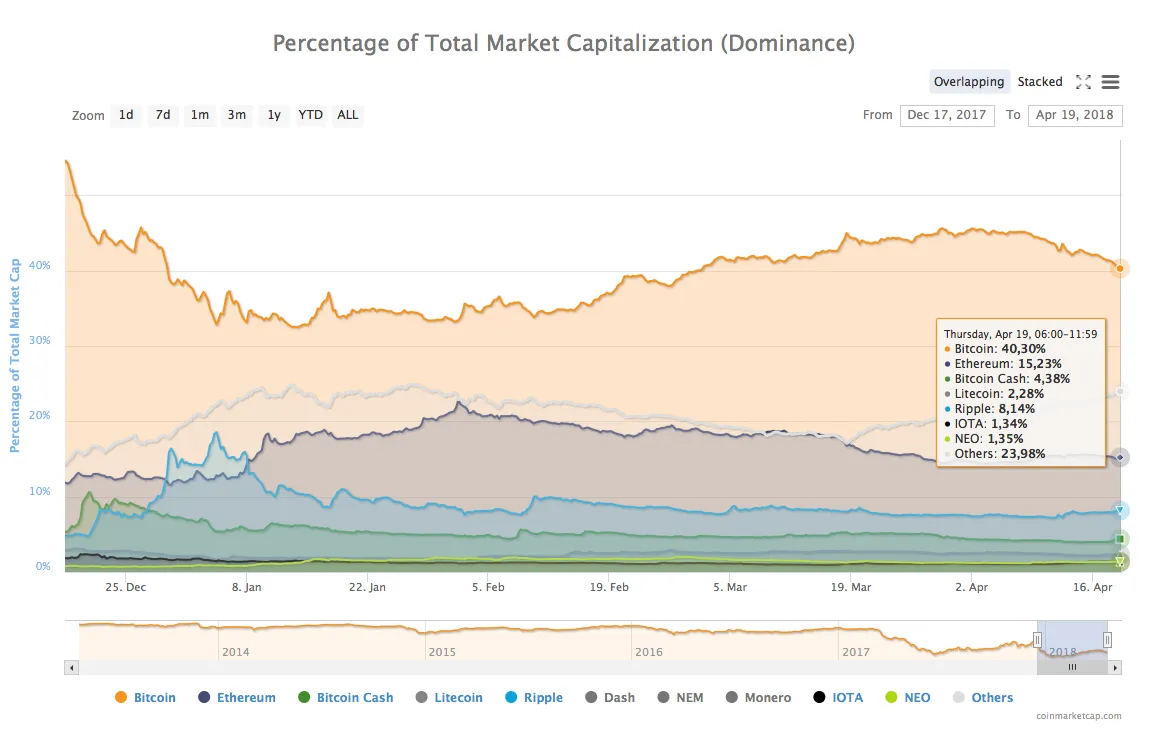Image resolution: width=1153 pixels, height=733 pixels.
Task: Click the '19. Feb' axis label
Action: pyautogui.click(x=609, y=587)
